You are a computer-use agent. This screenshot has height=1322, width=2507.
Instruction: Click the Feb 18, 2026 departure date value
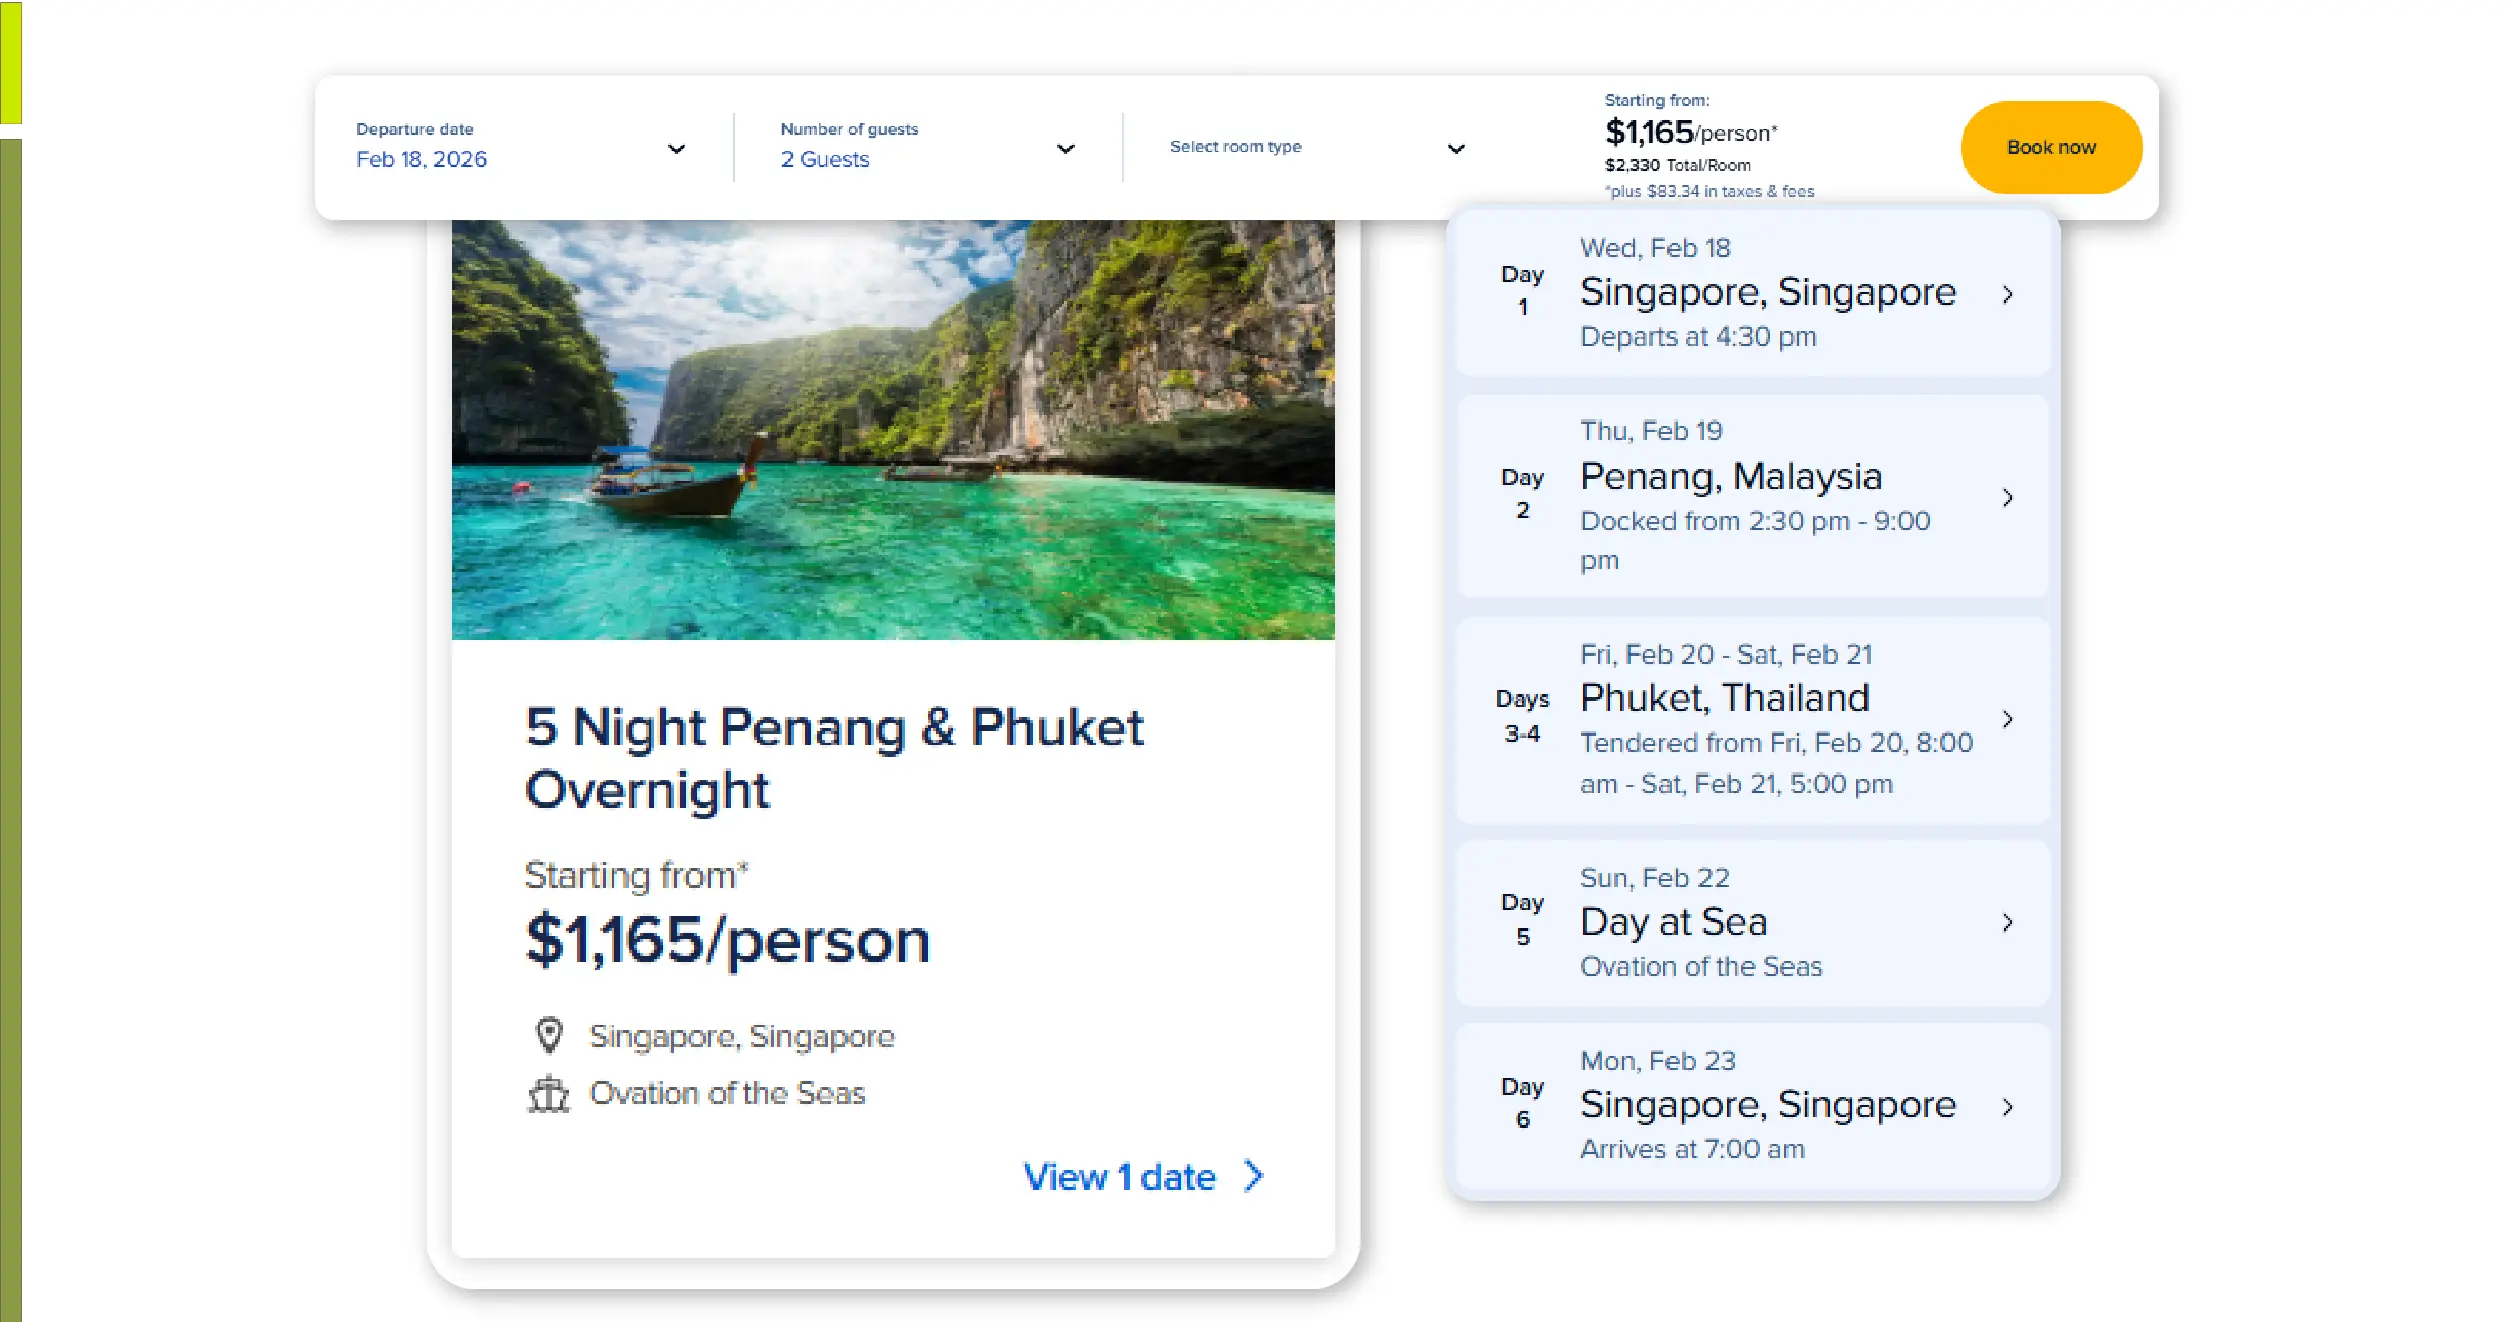(x=421, y=160)
